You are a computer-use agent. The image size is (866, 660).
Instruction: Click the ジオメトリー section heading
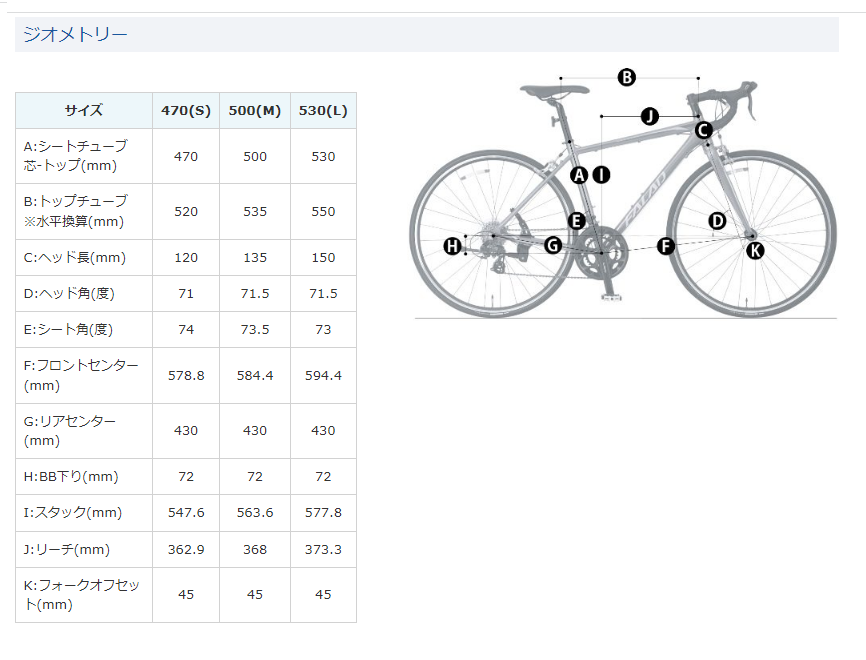tap(75, 35)
